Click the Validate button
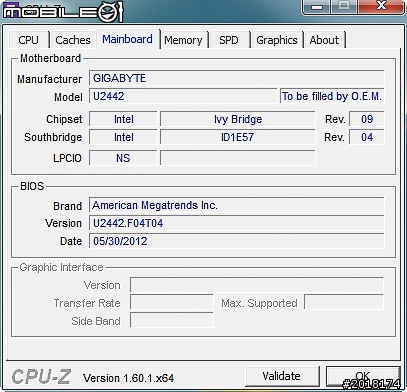407x392 pixels. click(x=282, y=376)
